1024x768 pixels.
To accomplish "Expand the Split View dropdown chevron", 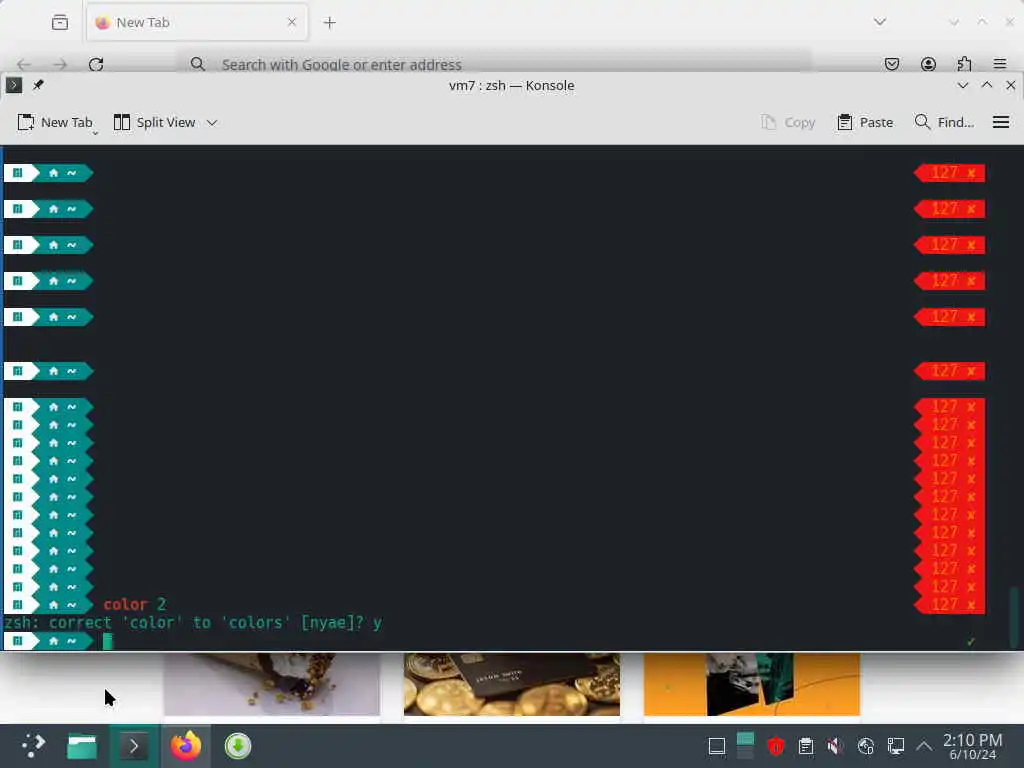I will 212,122.
